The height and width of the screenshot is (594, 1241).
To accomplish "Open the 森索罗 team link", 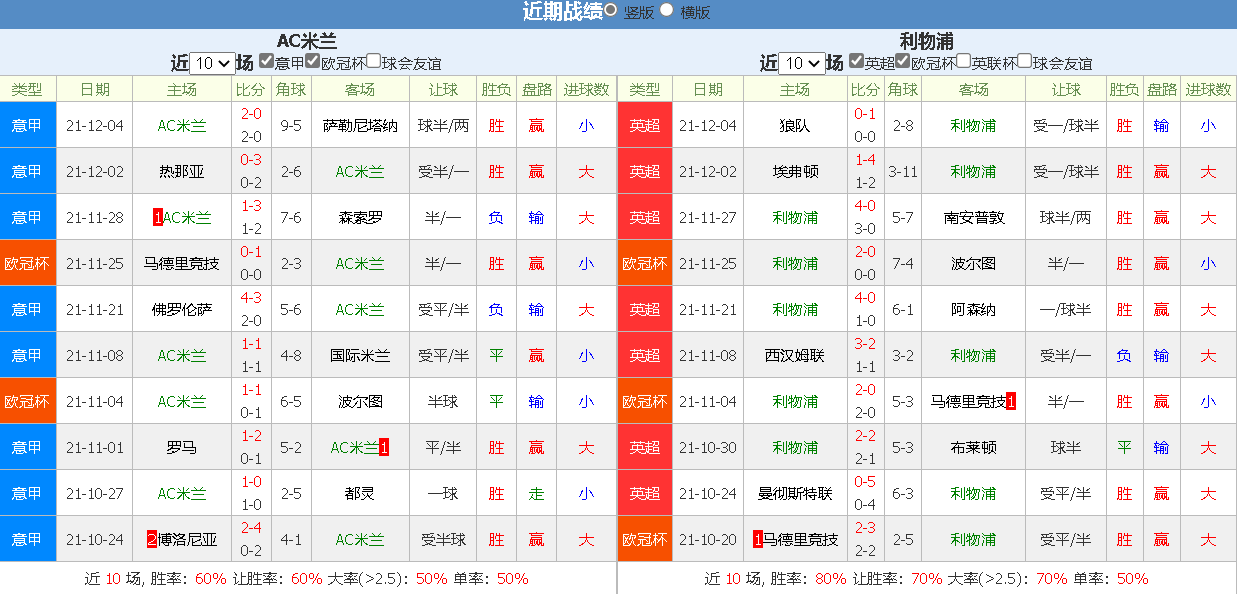I will pos(360,217).
